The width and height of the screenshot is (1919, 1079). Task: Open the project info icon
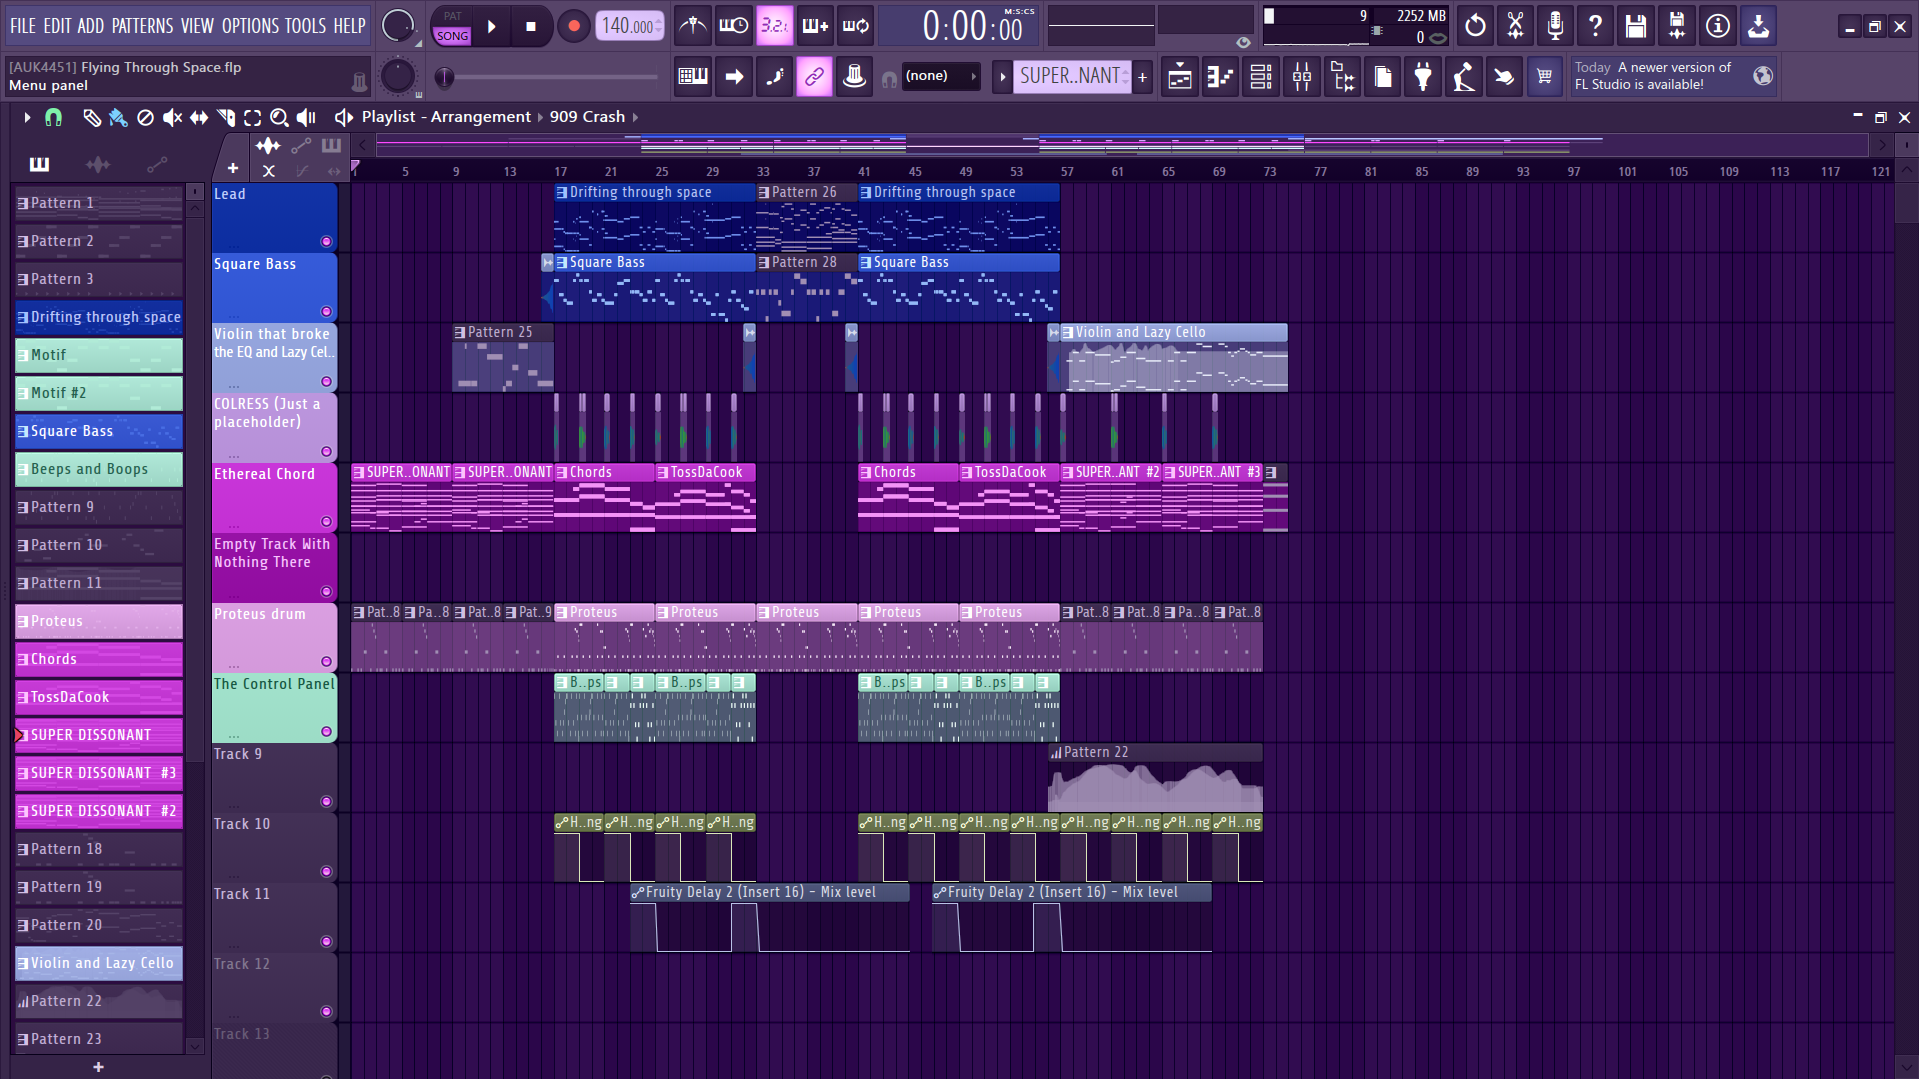coord(1718,26)
